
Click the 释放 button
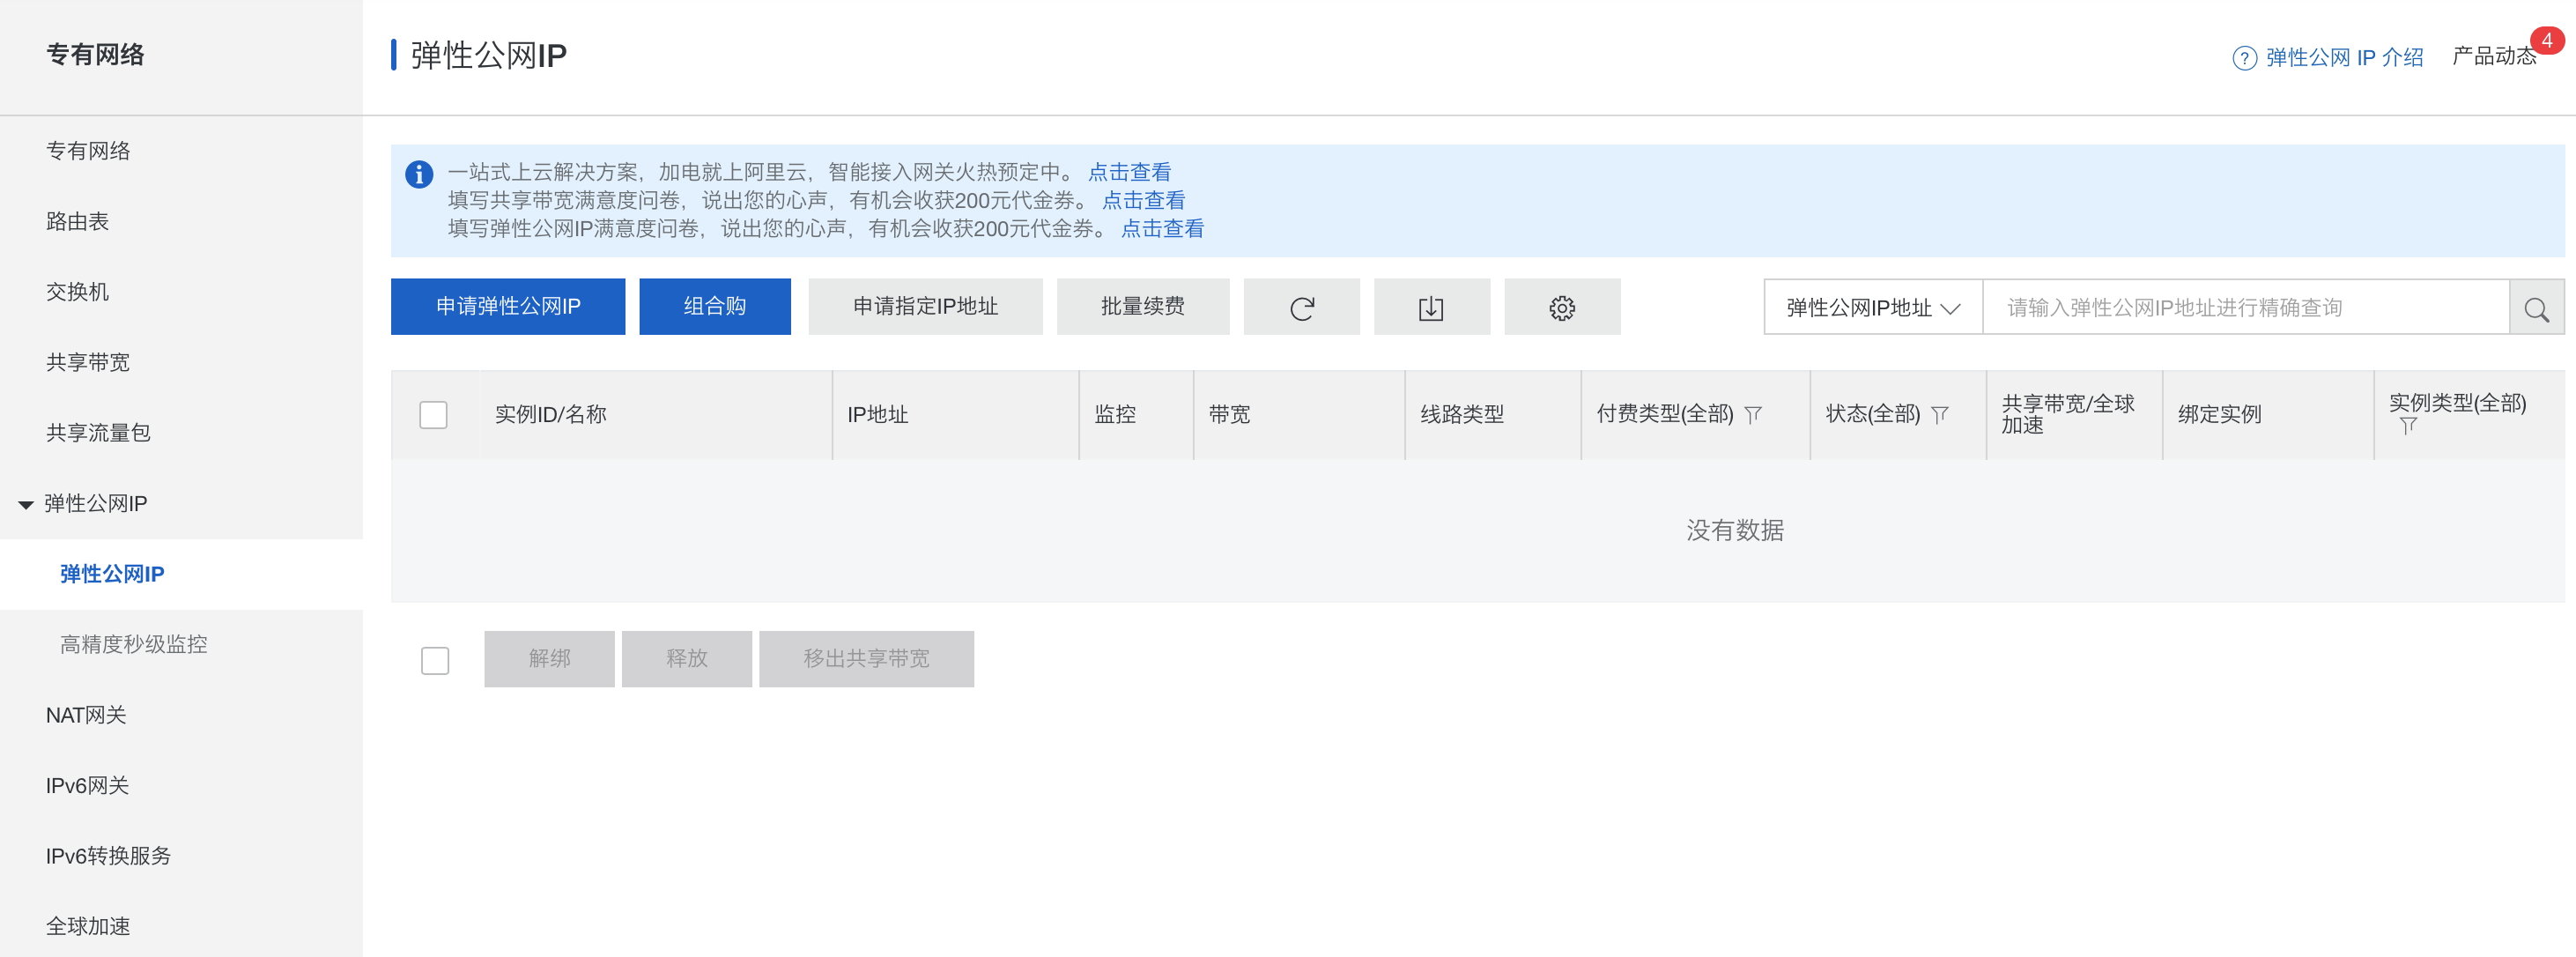[686, 659]
